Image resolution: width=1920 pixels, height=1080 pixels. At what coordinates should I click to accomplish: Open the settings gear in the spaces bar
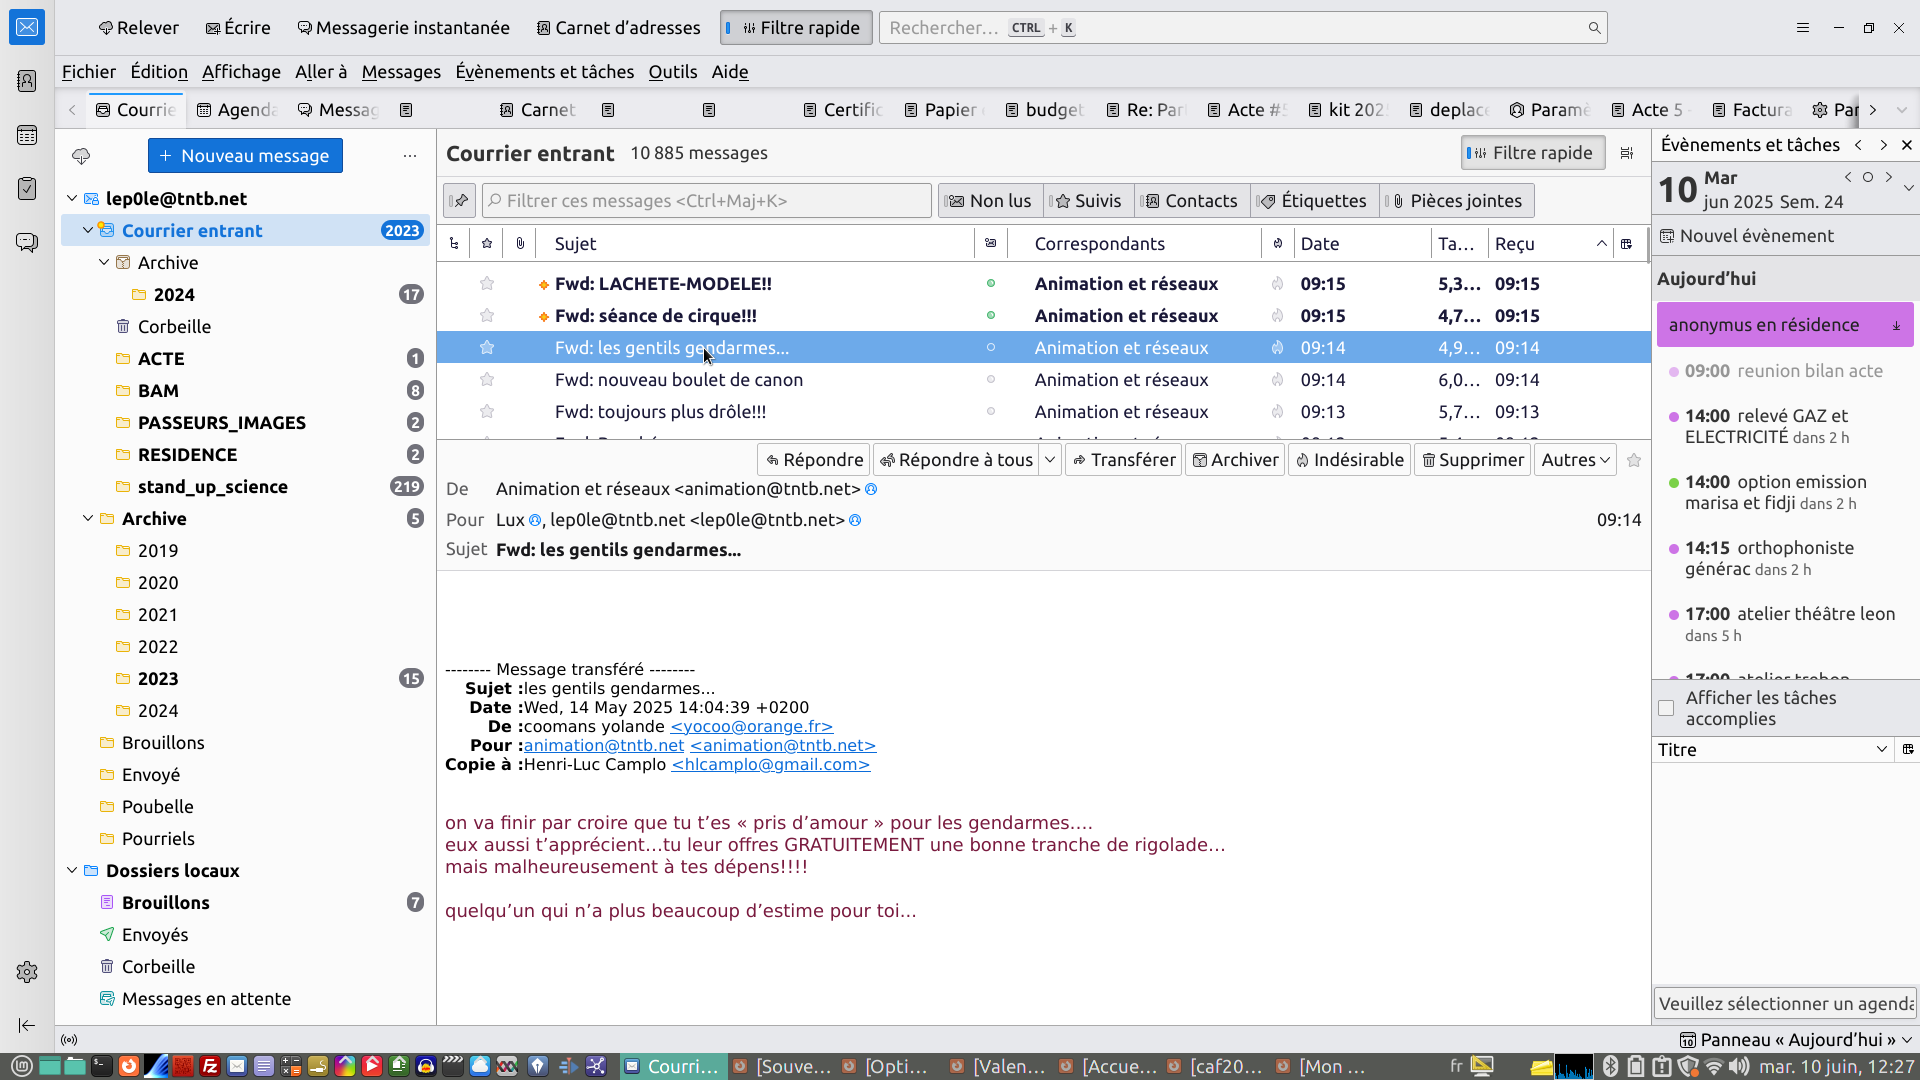[27, 972]
